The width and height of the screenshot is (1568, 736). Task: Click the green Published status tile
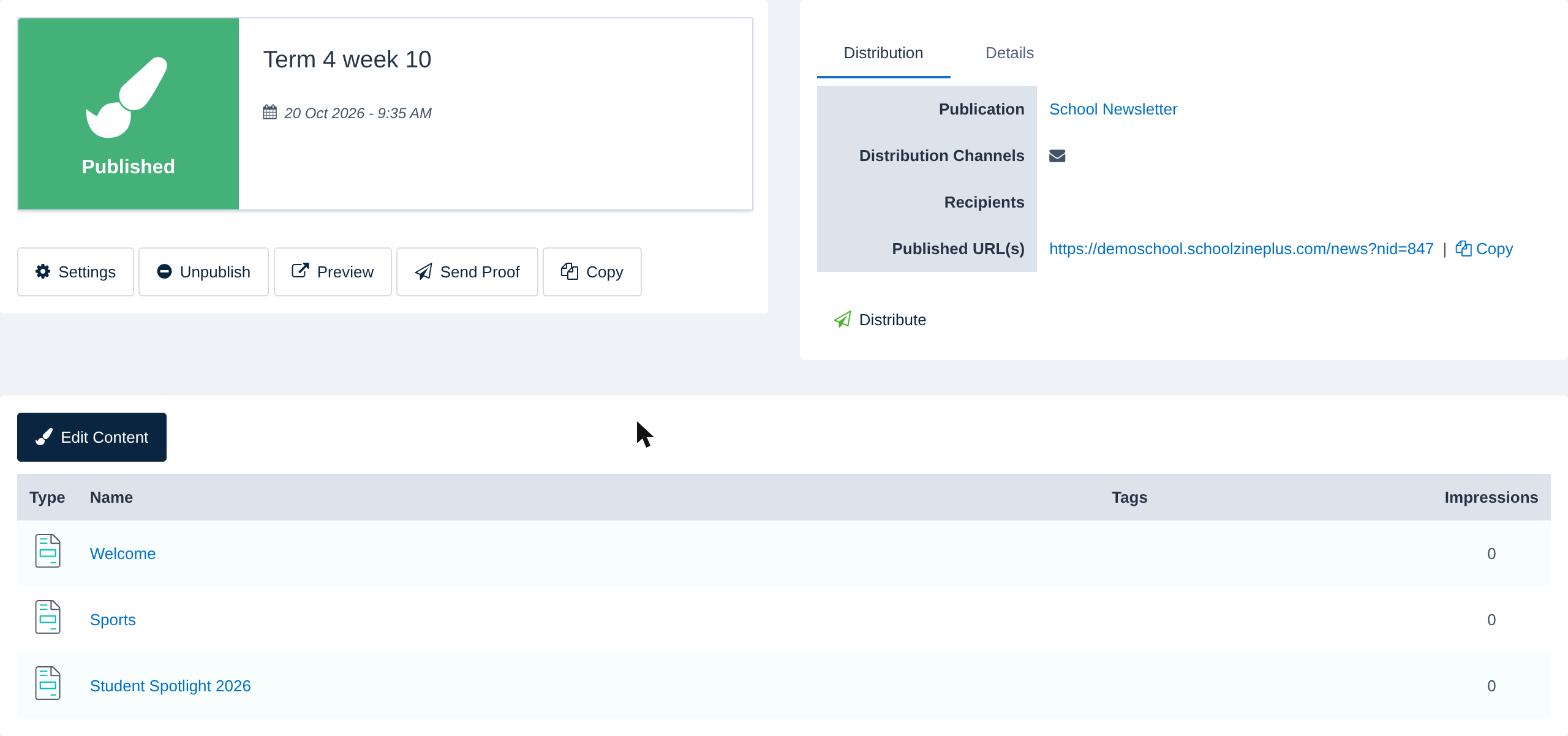128,113
